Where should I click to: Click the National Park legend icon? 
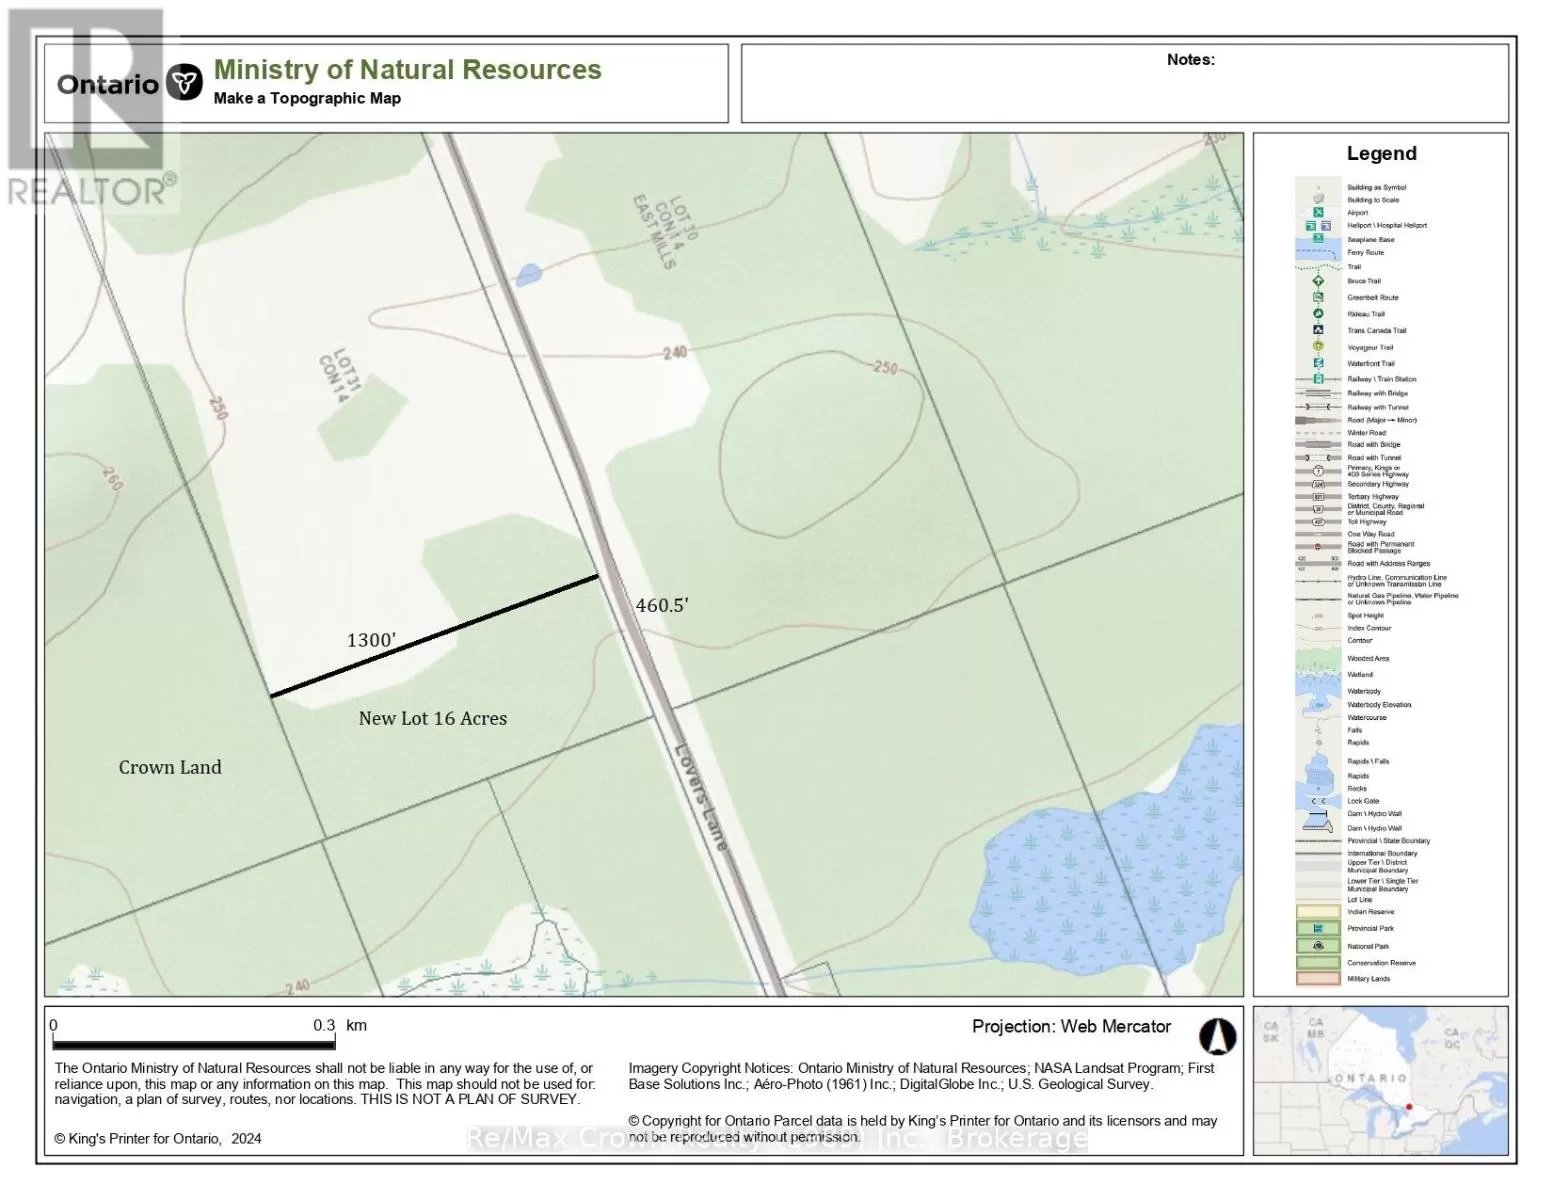(1318, 946)
